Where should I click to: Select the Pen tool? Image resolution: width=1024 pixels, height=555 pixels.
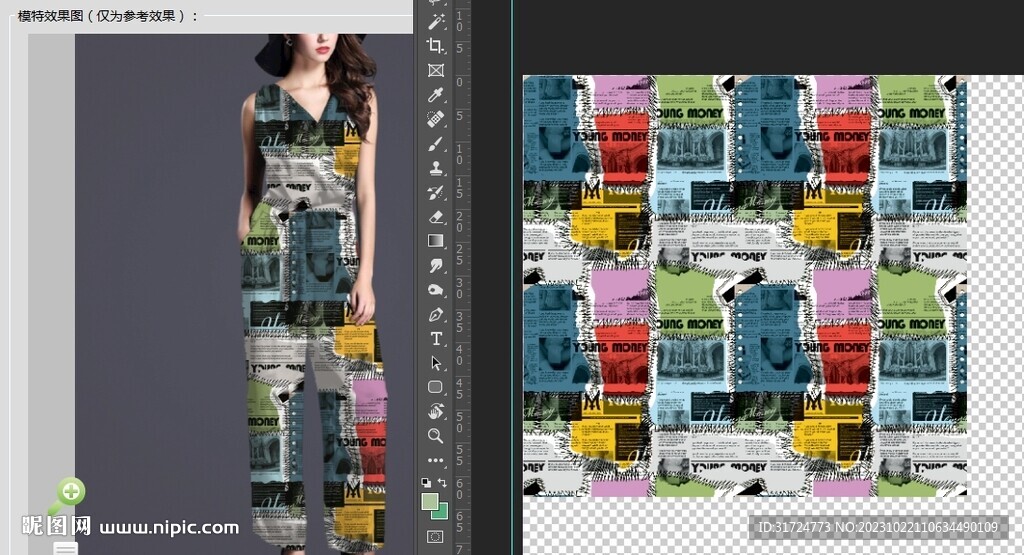click(436, 314)
